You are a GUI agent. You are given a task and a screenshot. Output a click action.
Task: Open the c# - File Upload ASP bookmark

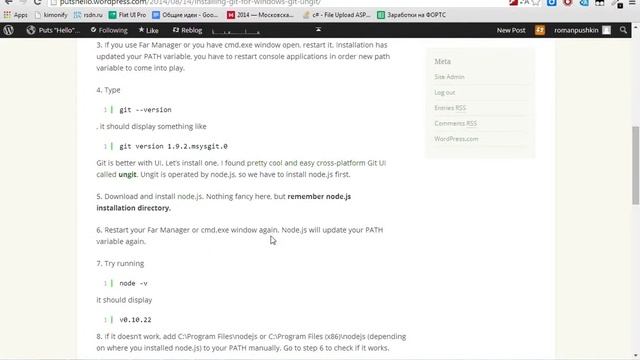click(x=336, y=15)
